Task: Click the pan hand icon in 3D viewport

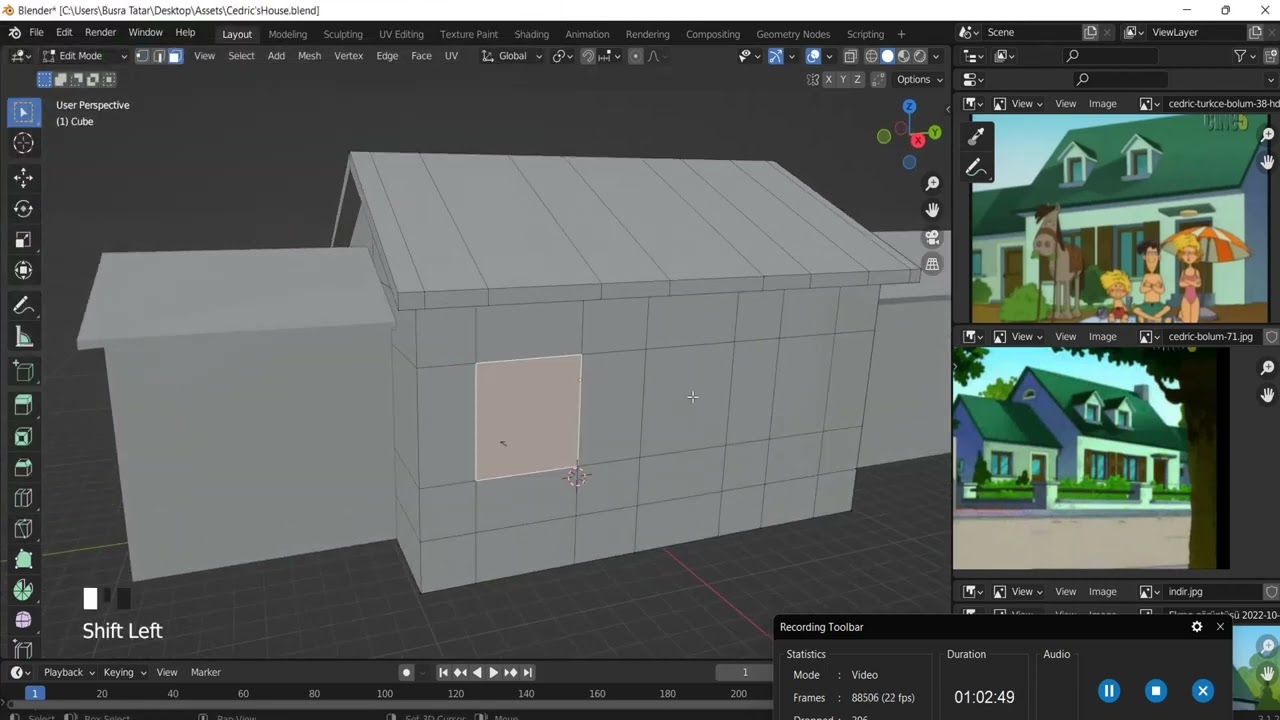Action: pyautogui.click(x=932, y=210)
